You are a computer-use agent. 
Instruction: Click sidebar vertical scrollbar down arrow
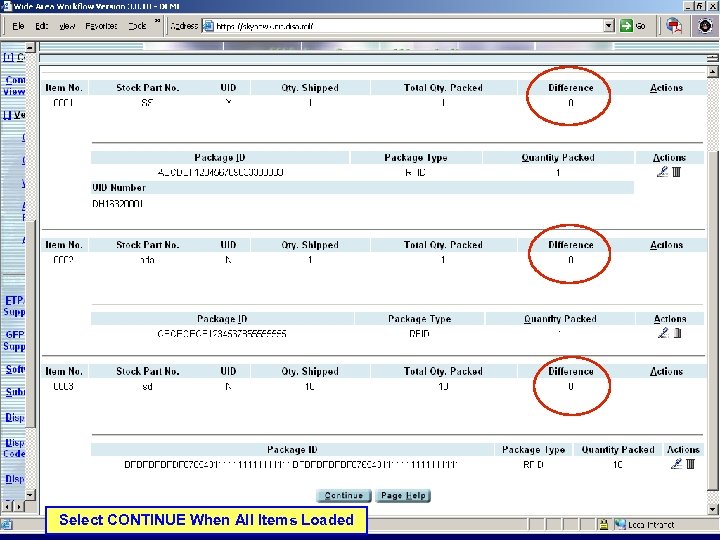click(30, 495)
